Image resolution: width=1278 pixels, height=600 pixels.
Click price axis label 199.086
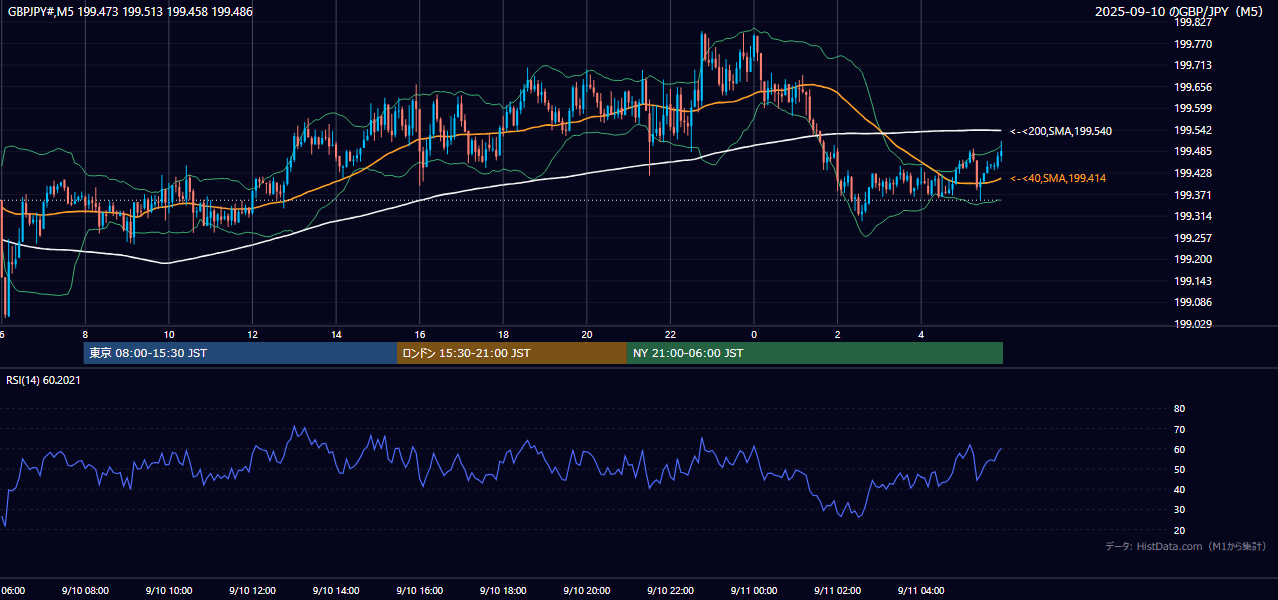coord(1193,302)
